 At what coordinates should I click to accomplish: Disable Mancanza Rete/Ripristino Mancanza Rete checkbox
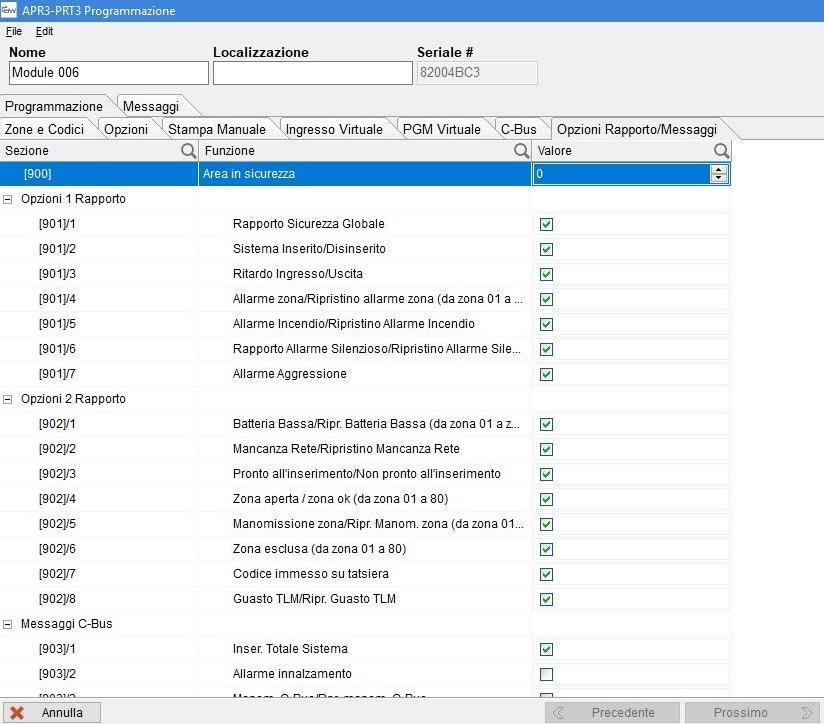click(547, 449)
